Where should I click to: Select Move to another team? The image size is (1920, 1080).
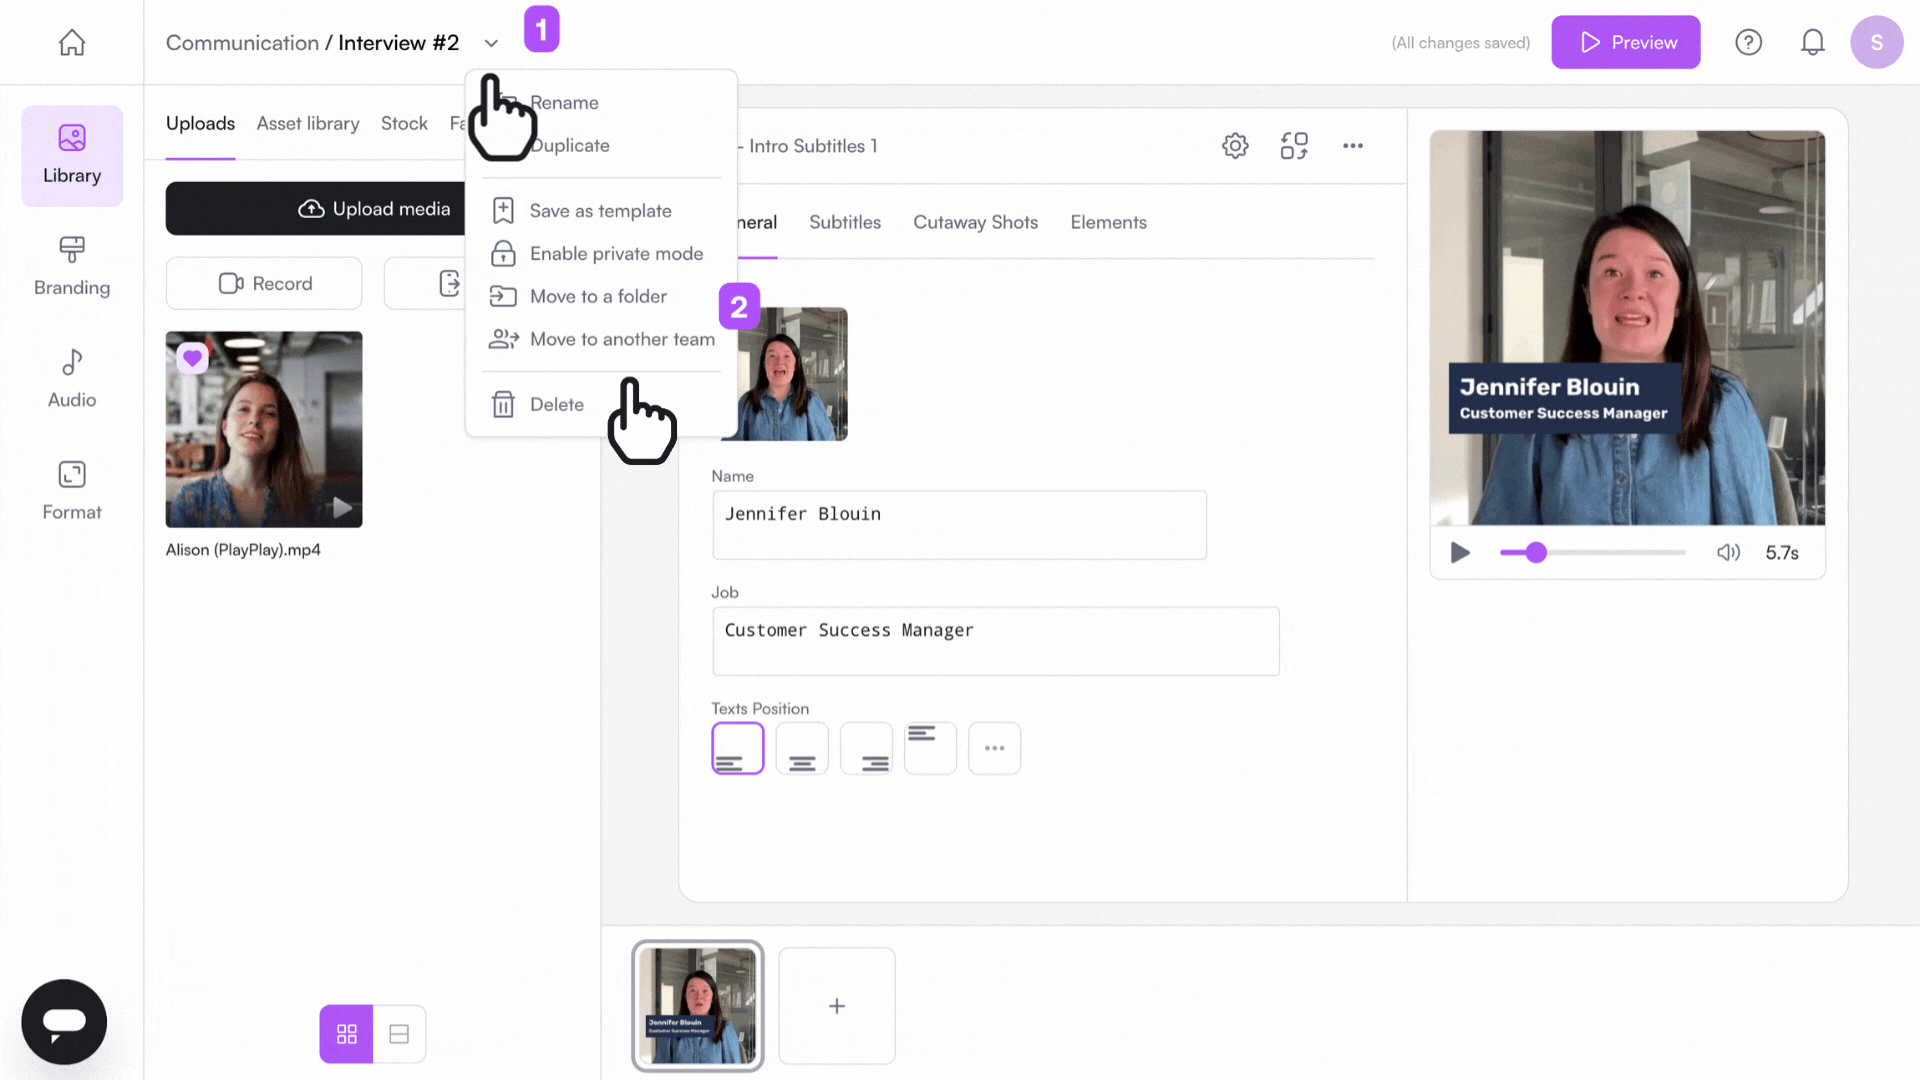coord(601,340)
